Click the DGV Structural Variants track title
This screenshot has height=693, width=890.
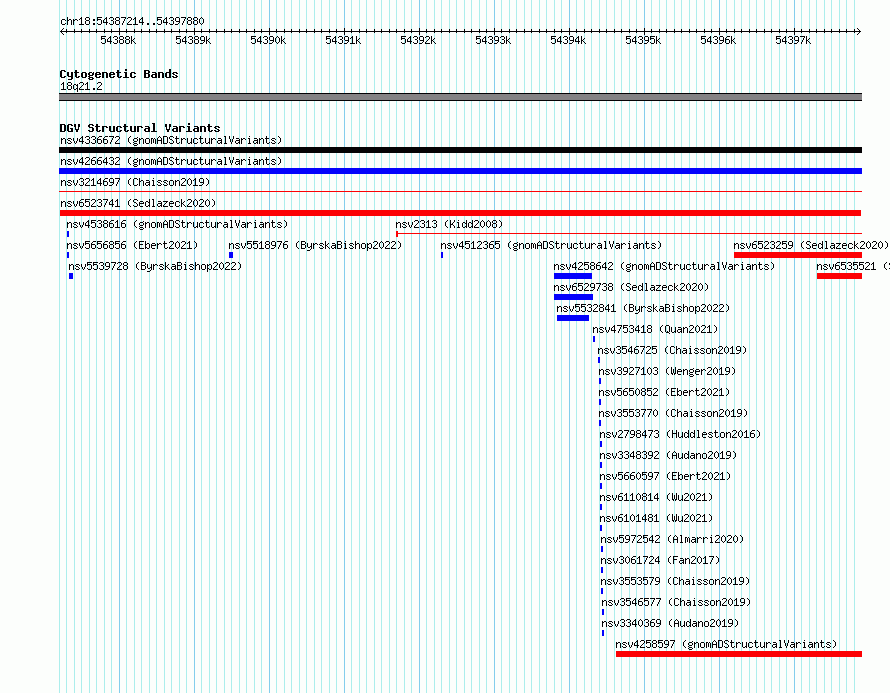(140, 128)
